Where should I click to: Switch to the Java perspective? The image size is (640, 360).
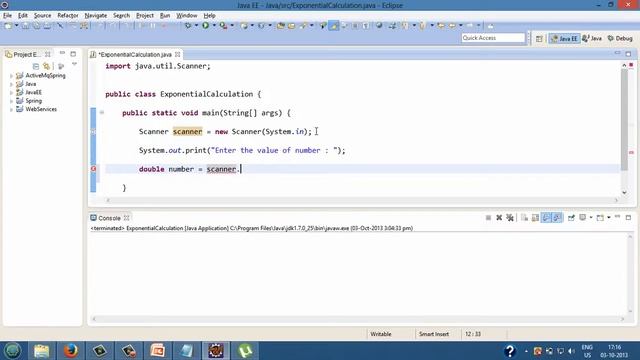coord(592,38)
